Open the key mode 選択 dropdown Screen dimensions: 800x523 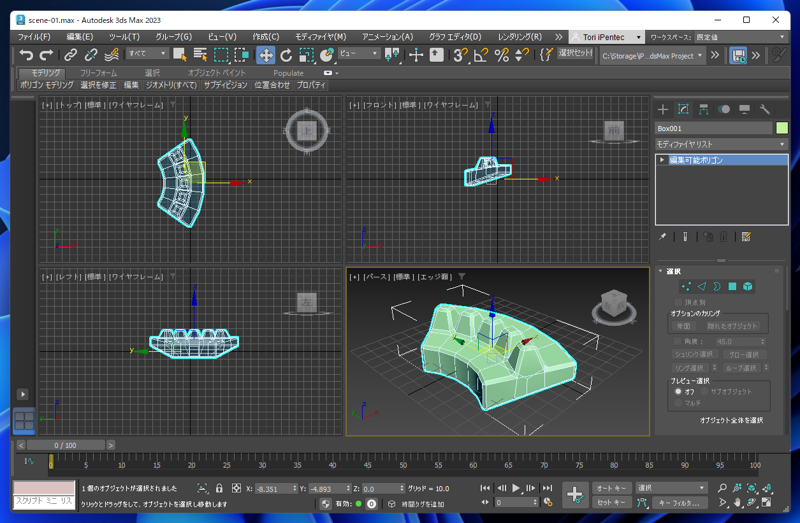click(671, 488)
